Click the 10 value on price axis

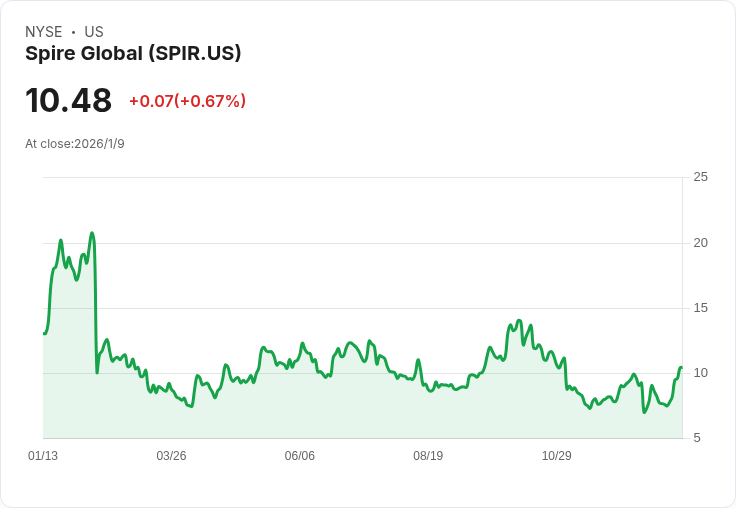click(x=701, y=373)
